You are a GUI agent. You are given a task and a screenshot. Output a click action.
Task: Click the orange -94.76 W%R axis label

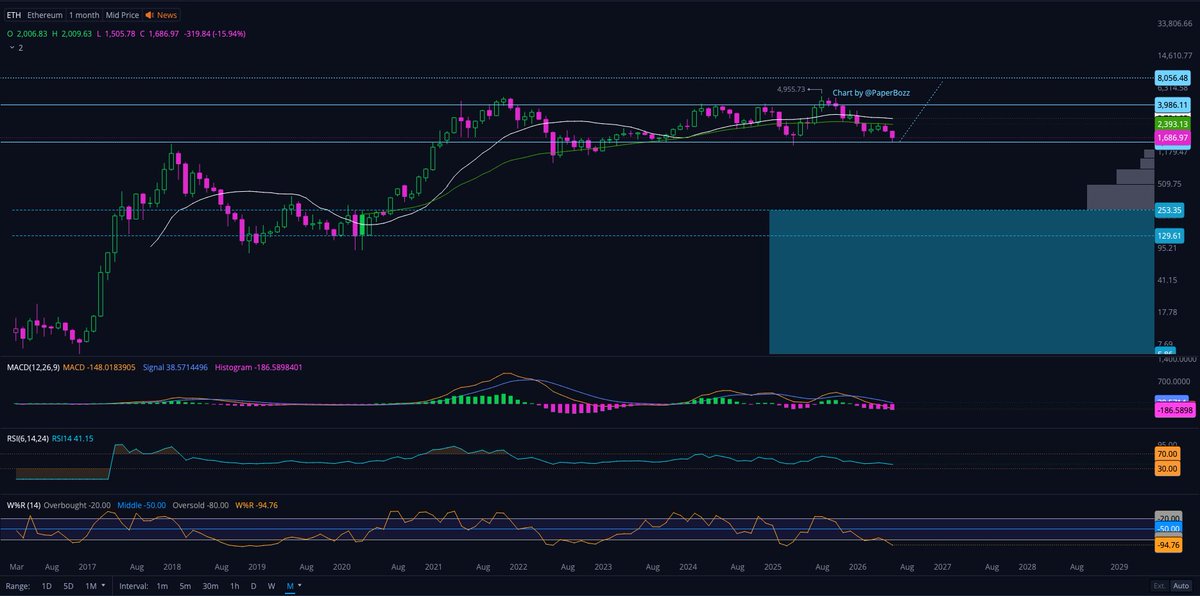(x=1170, y=545)
